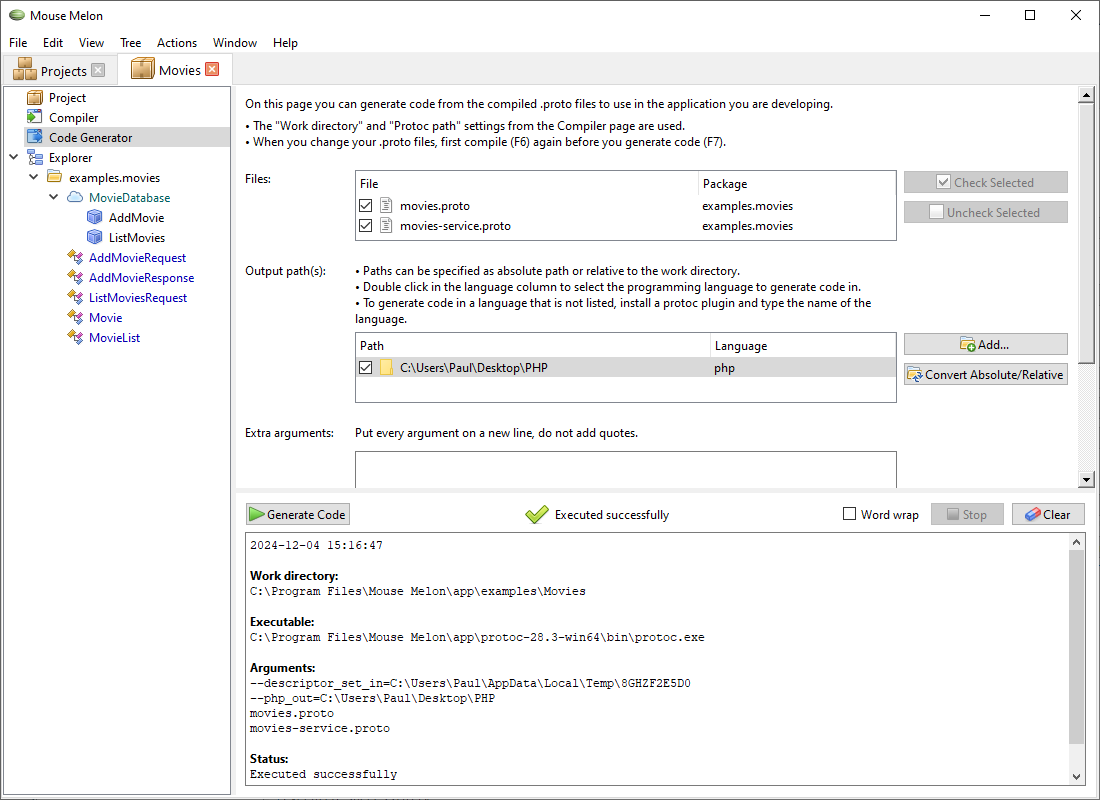
Task: Click the PHP output folder icon
Action: tap(386, 368)
